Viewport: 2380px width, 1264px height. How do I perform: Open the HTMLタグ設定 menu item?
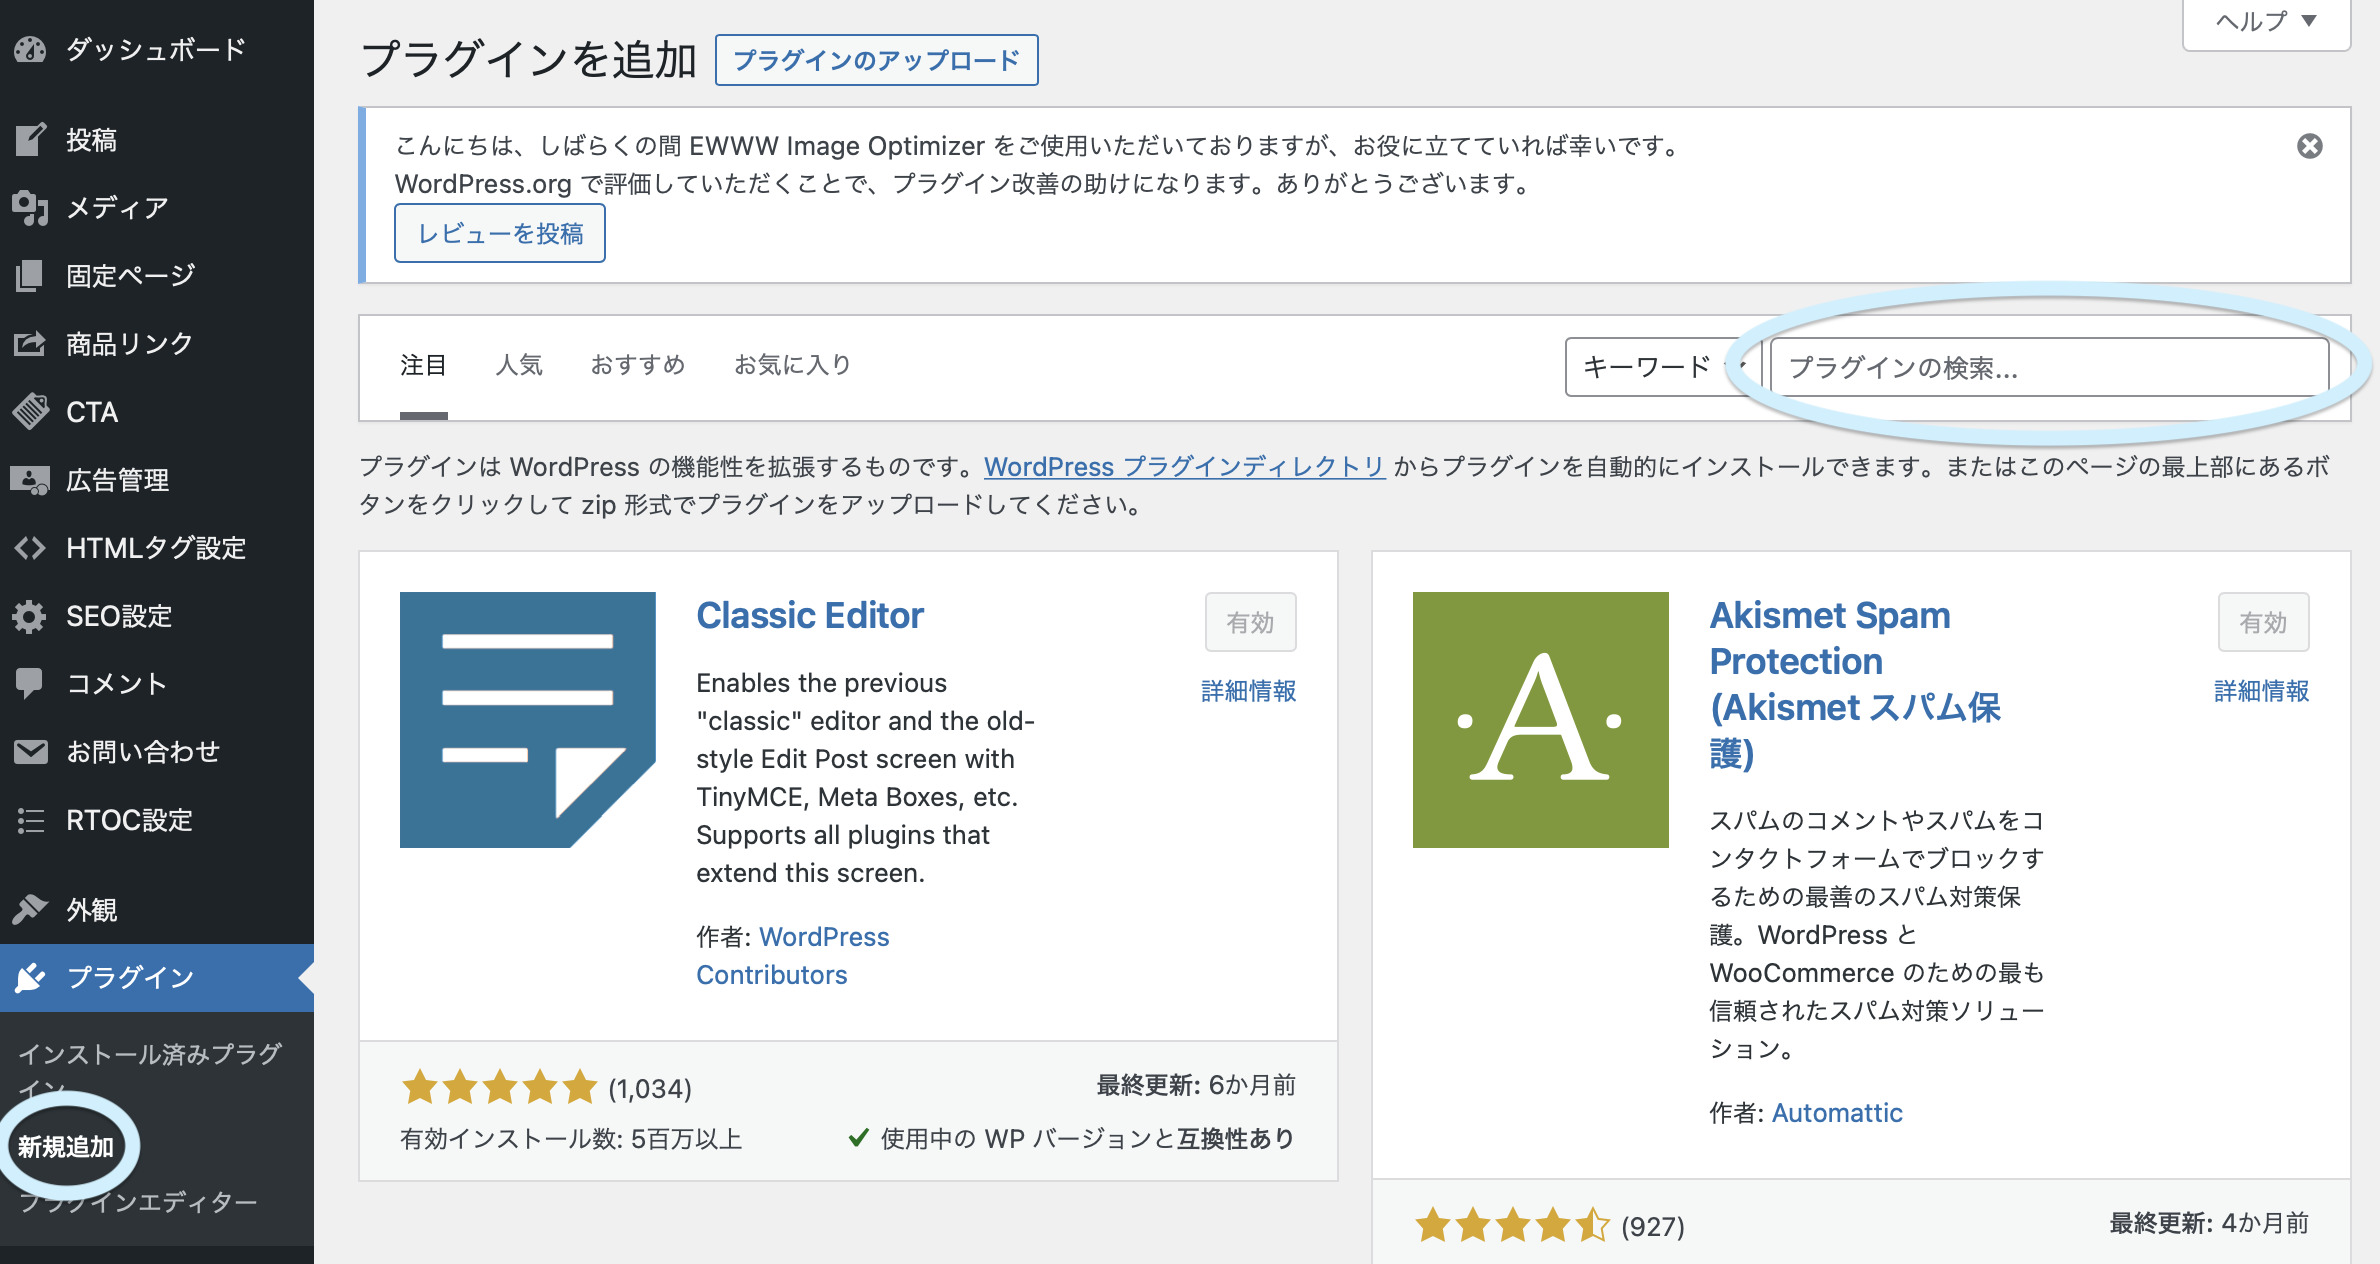(x=157, y=548)
